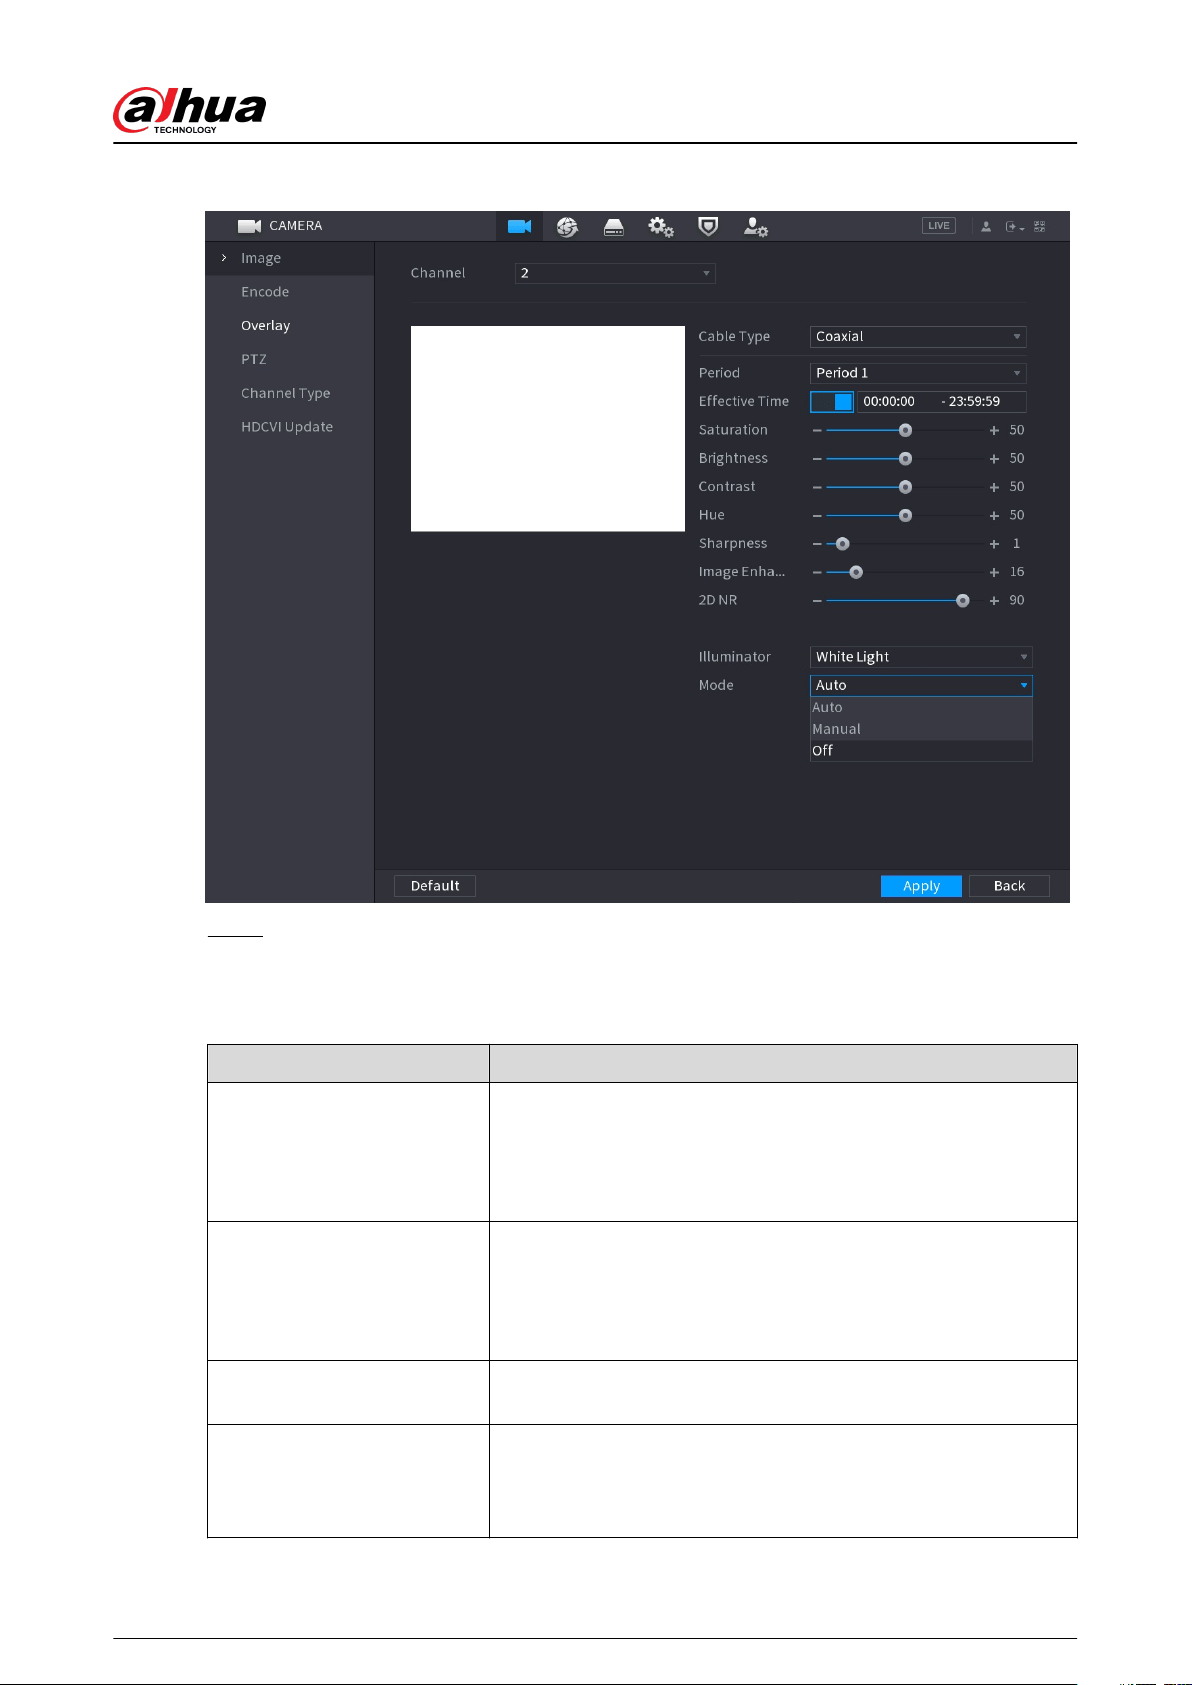1192x1685 pixels.
Task: Collapse the Mode dropdown arrow
Action: [1024, 686]
